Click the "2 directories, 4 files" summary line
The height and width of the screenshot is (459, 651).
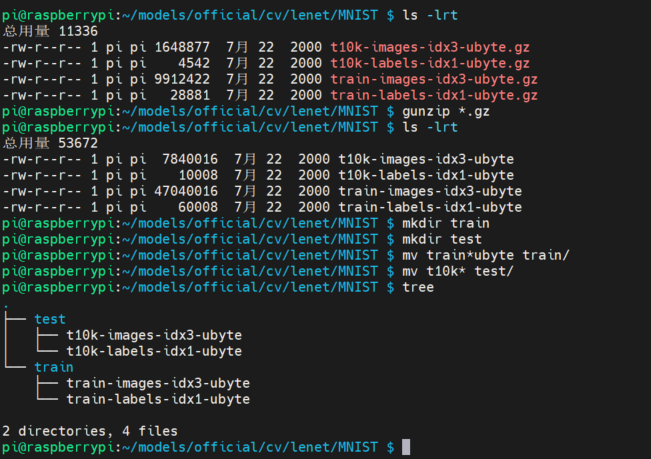[x=90, y=431]
